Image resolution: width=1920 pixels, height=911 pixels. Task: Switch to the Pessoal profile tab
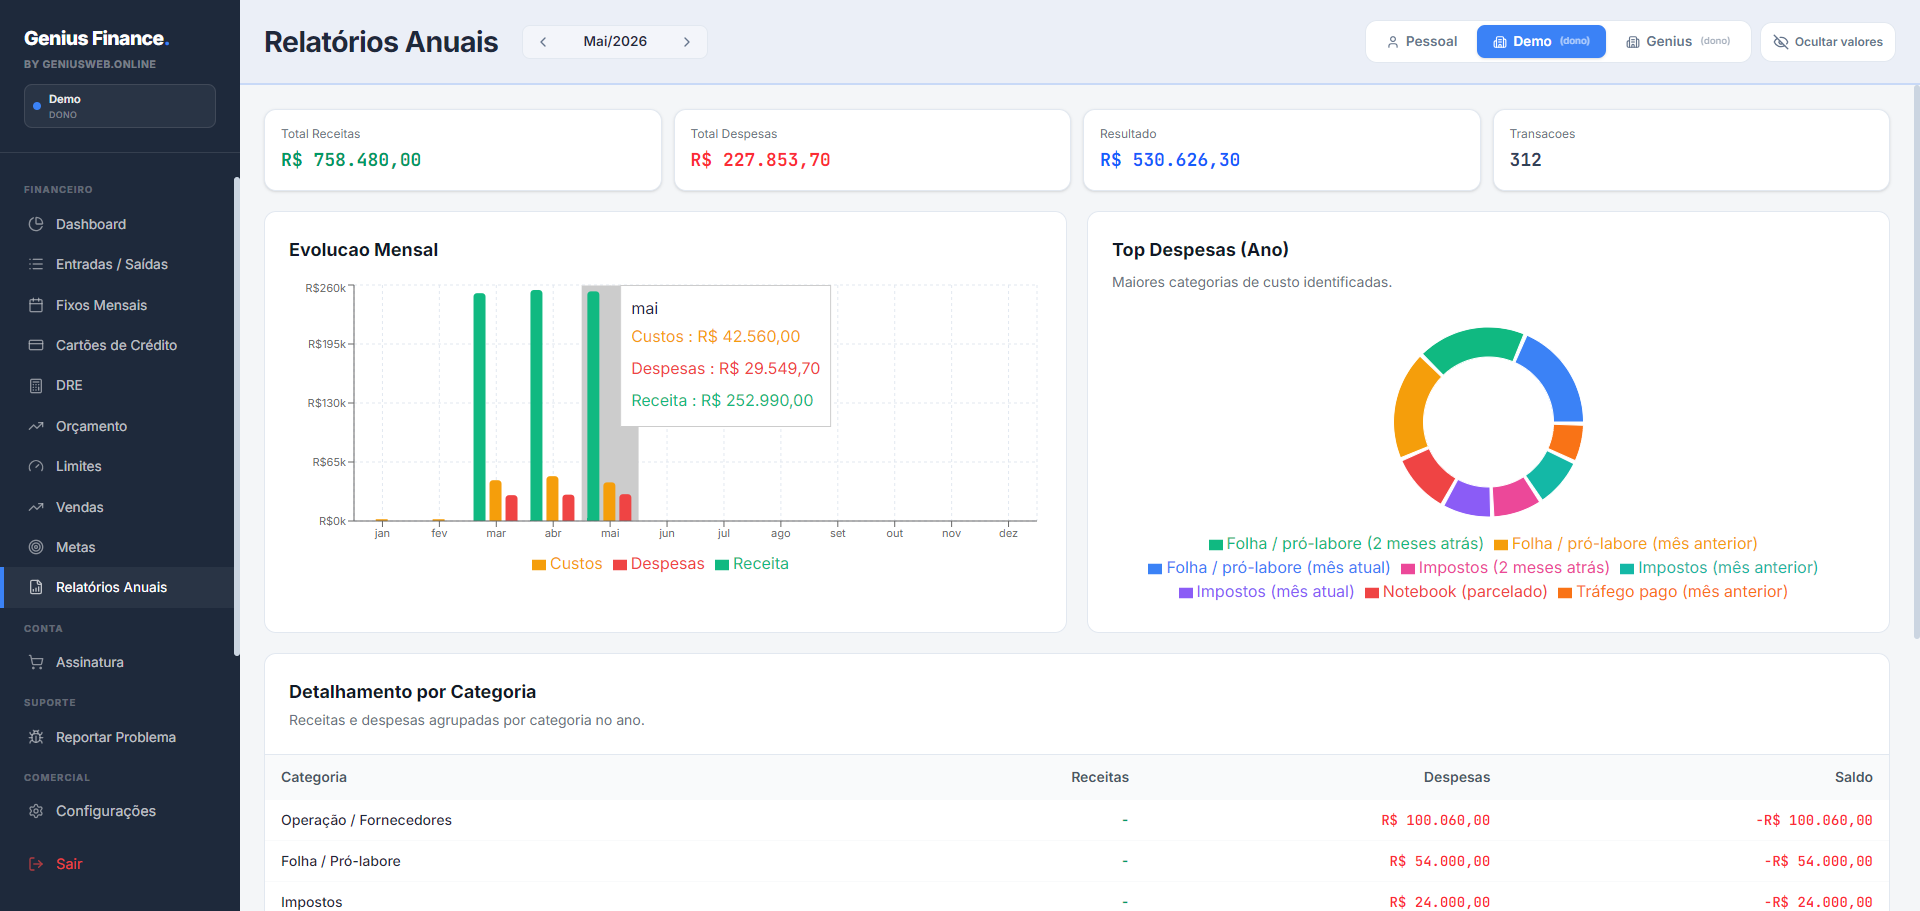(1422, 42)
